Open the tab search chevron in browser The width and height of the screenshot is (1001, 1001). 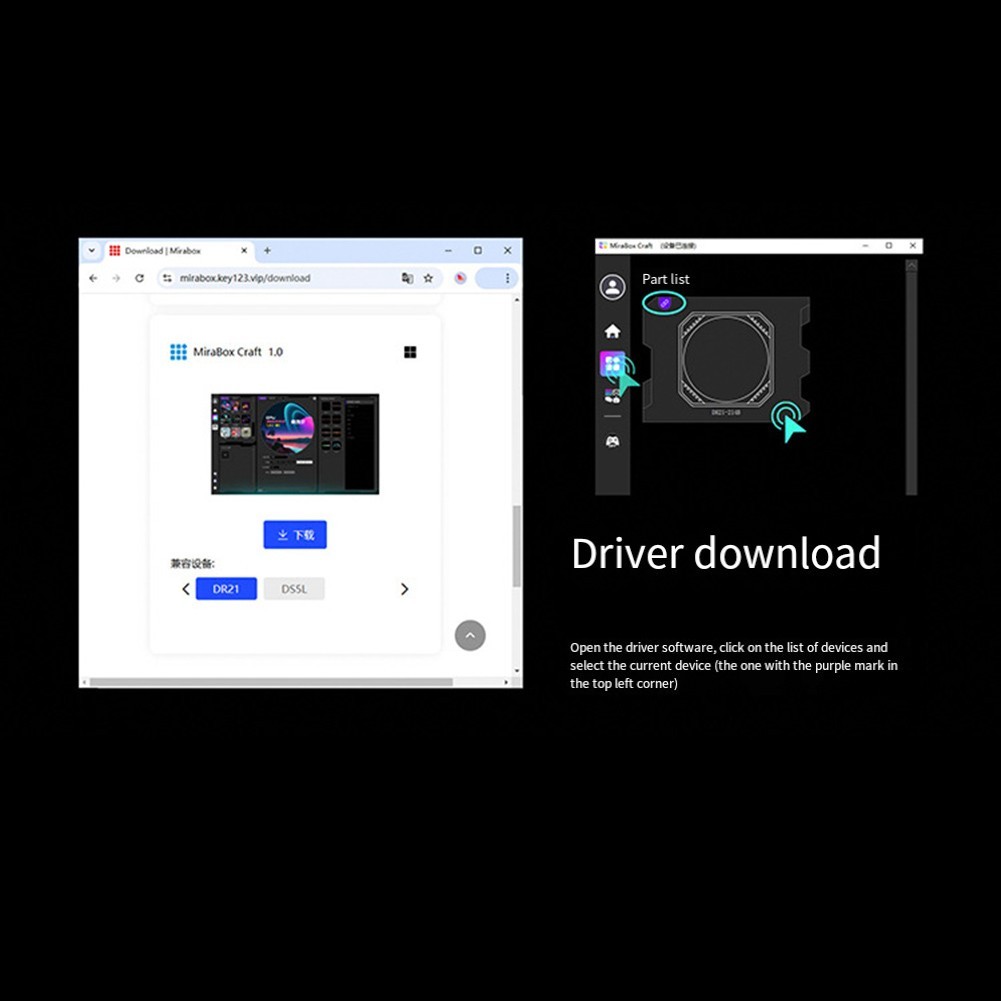pos(91,251)
